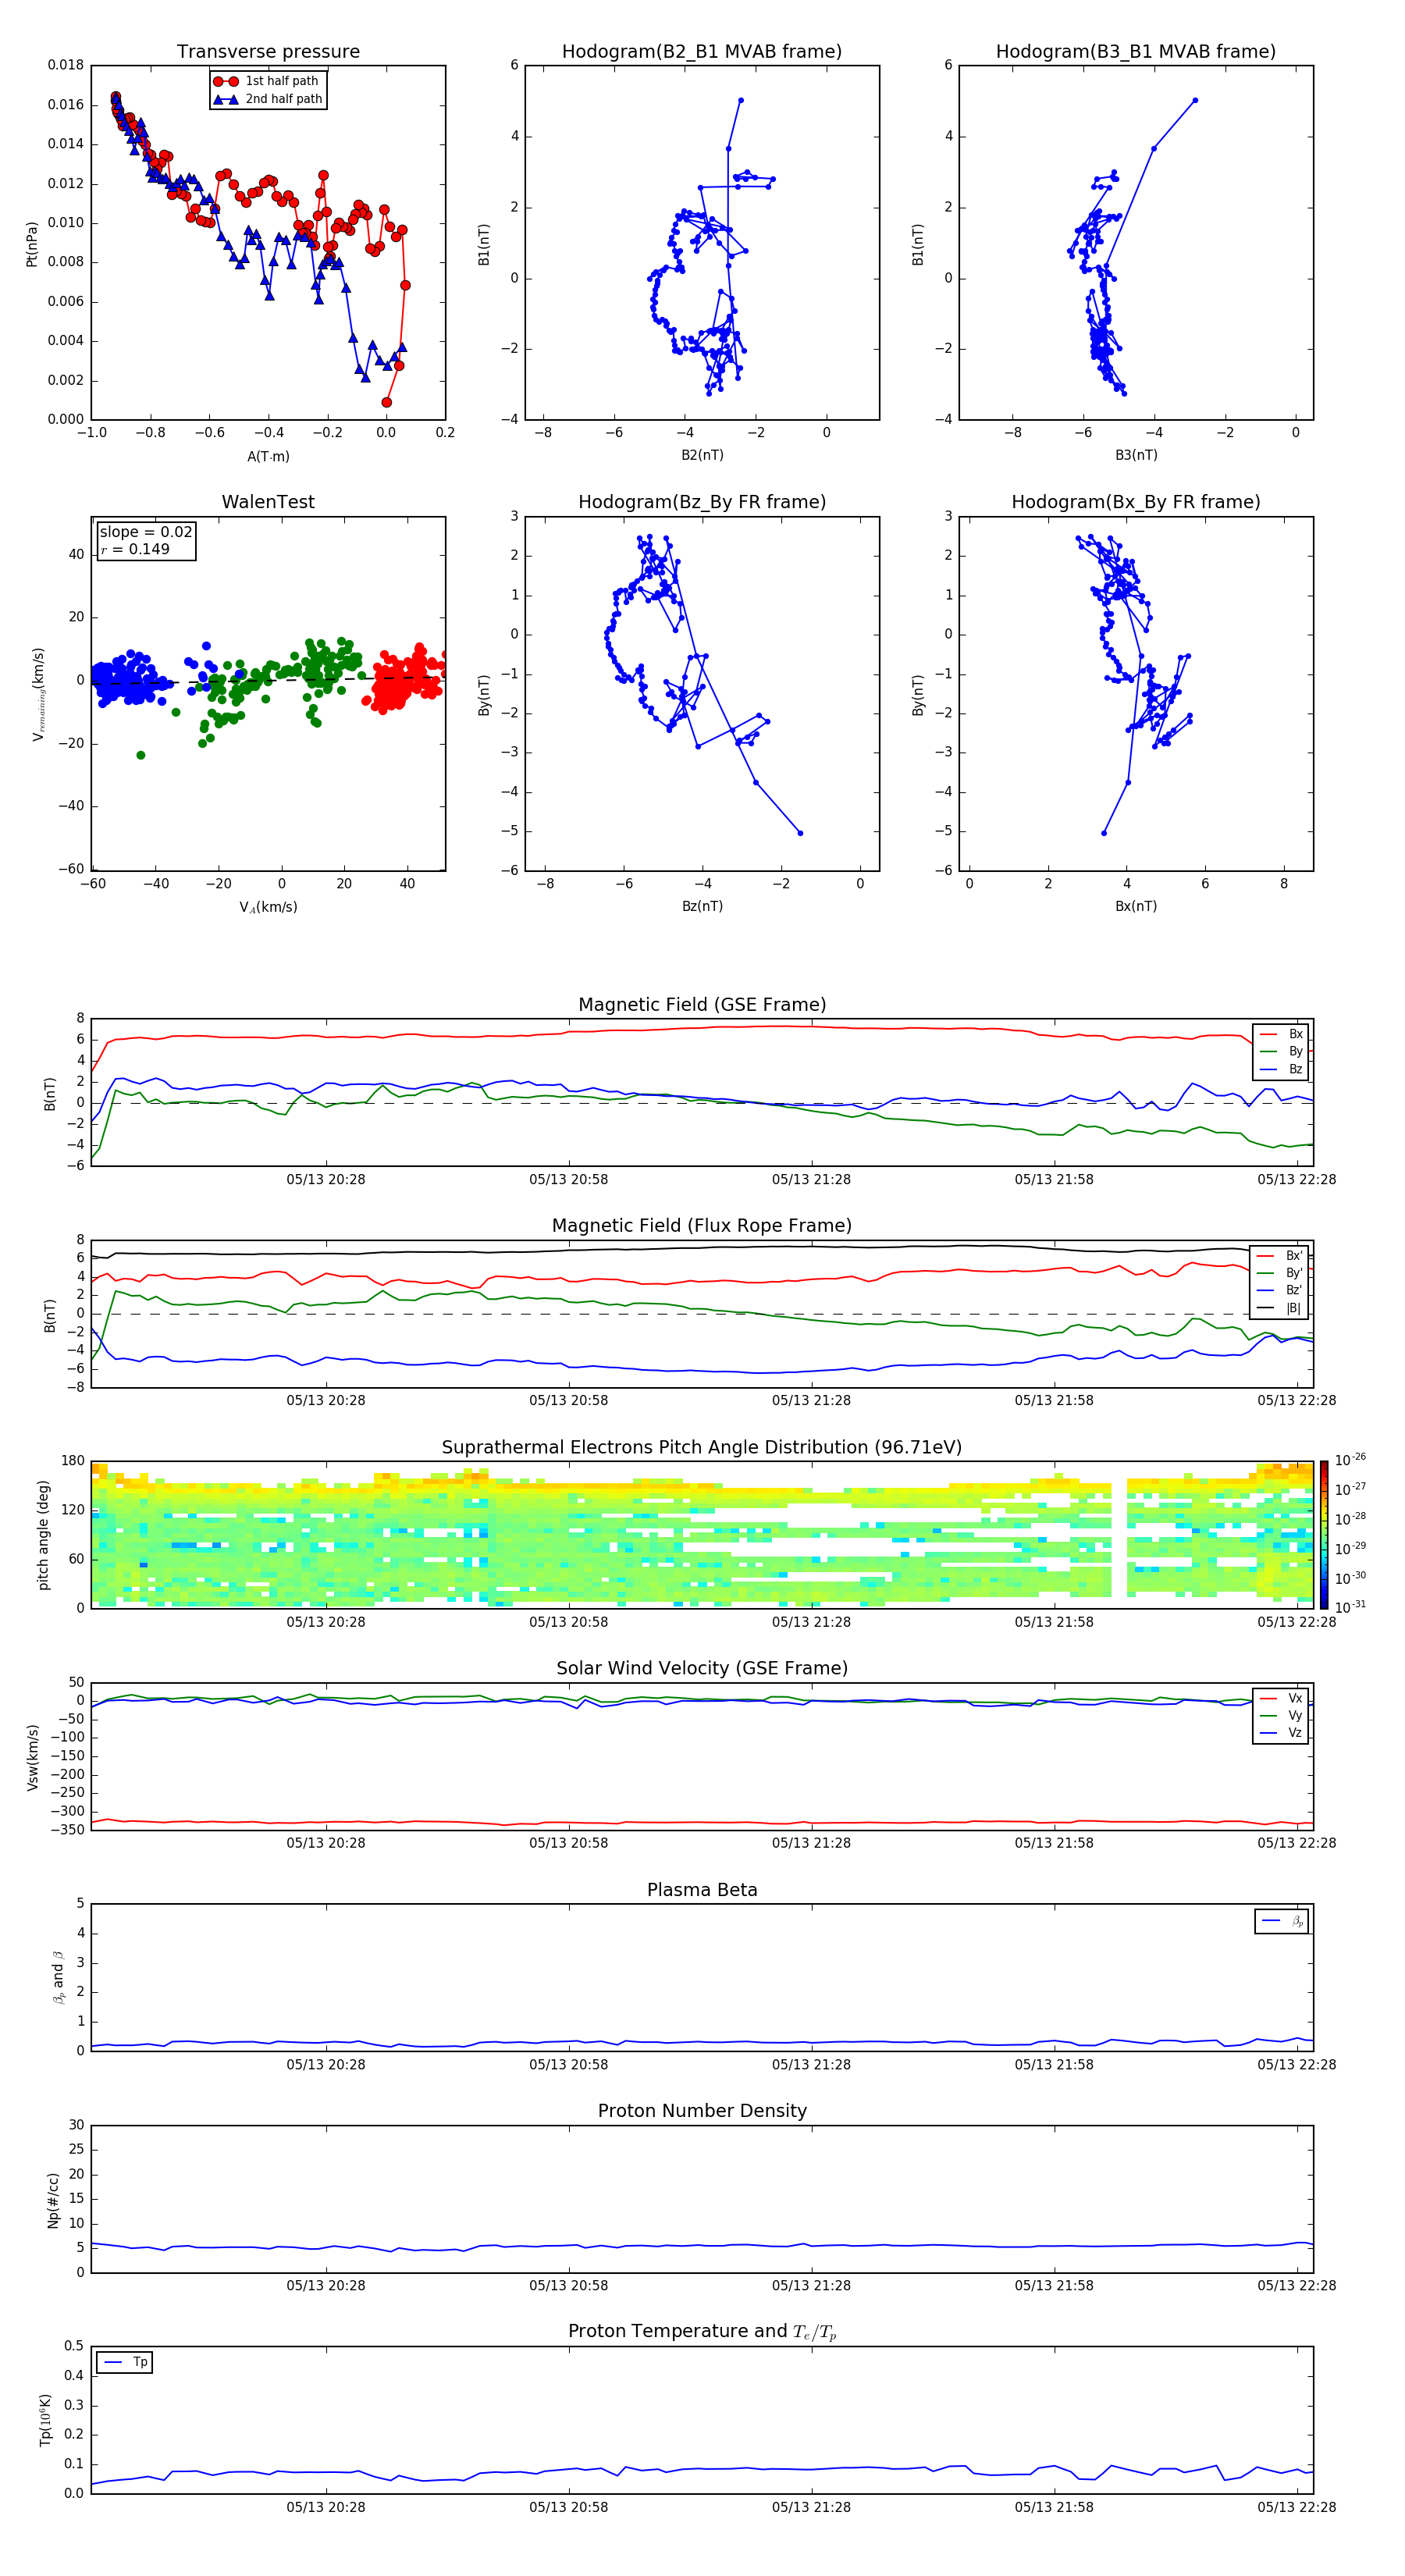Select Bz in the GSE Frame legend
Viewport: 1405px width, 2576px height.
pos(1281,1069)
